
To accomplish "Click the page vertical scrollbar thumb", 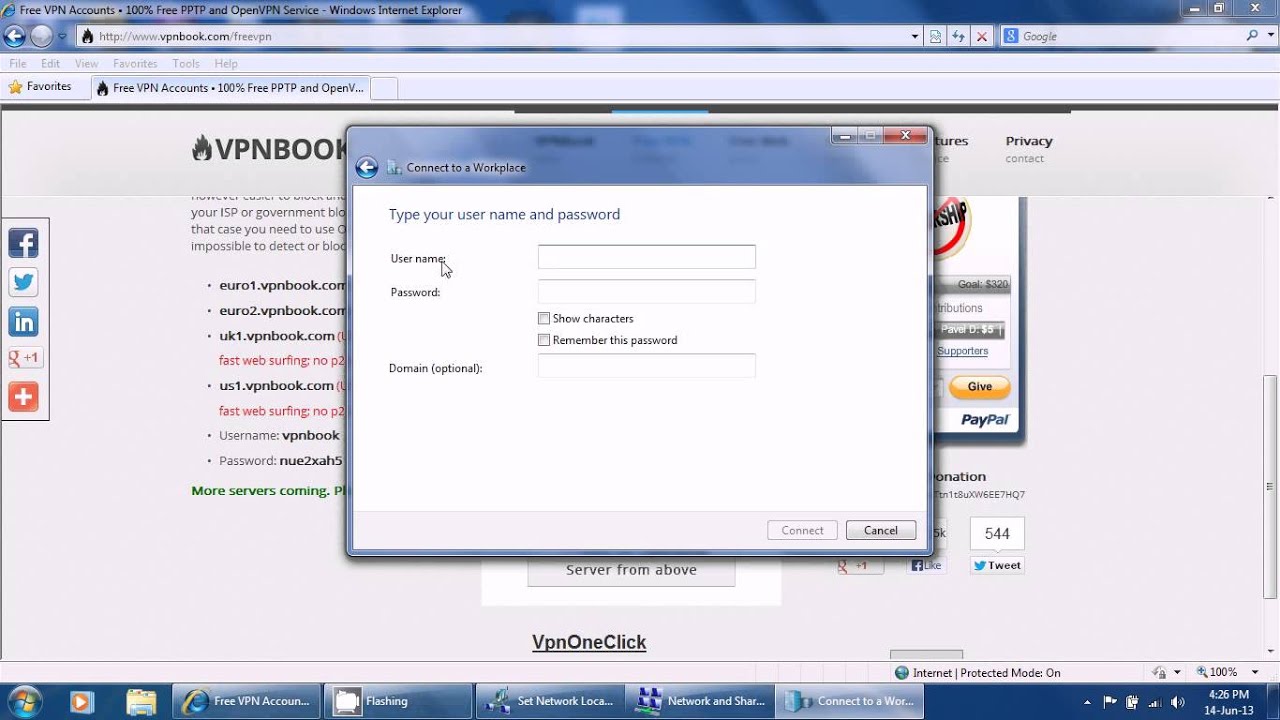I will click(x=1270, y=485).
